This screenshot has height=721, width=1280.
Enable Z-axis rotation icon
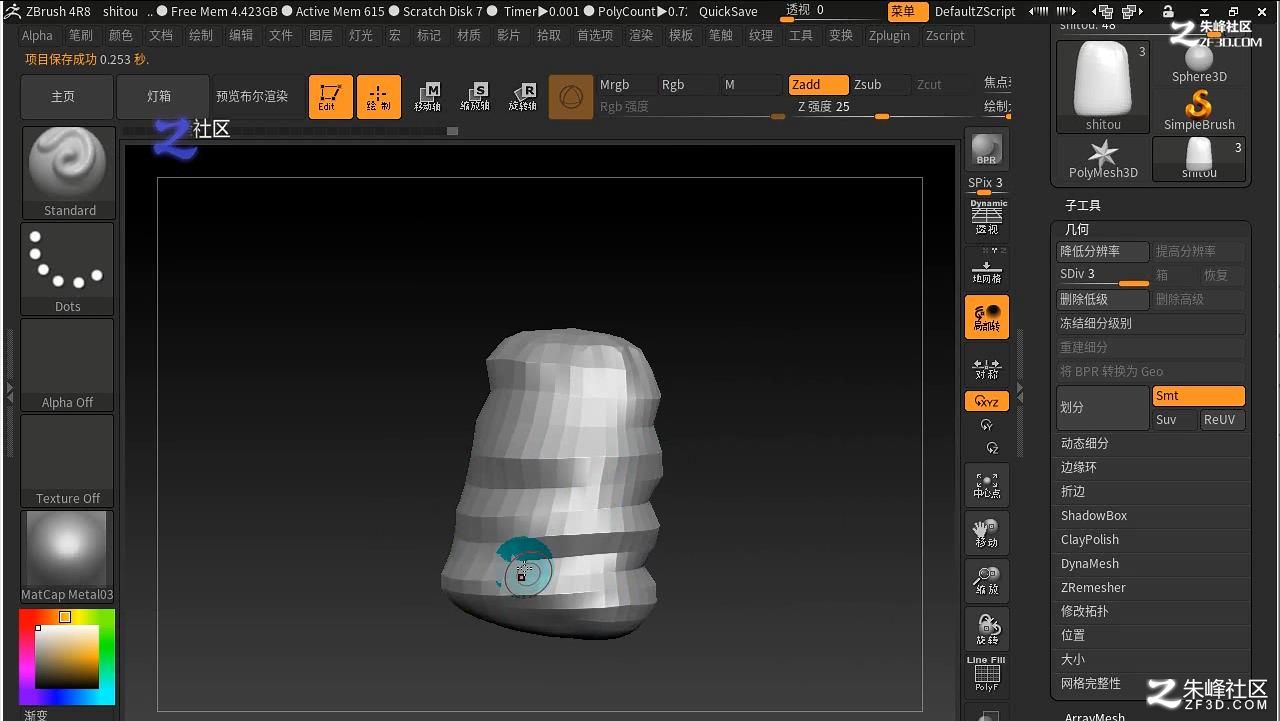pyautogui.click(x=992, y=448)
